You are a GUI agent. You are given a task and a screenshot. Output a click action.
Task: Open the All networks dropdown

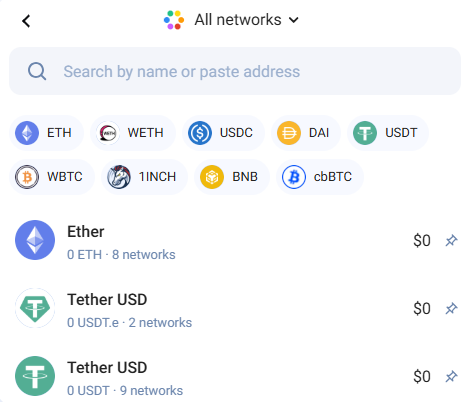[231, 20]
